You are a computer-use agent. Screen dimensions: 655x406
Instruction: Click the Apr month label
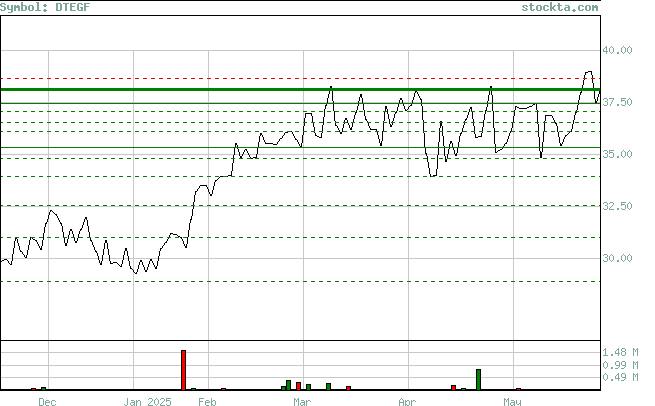click(407, 402)
